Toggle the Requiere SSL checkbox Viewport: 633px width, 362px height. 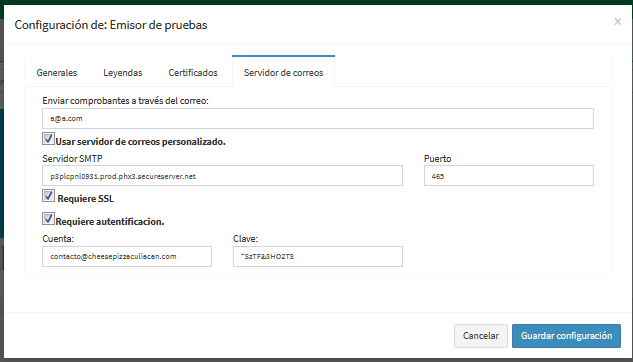pyautogui.click(x=48, y=196)
